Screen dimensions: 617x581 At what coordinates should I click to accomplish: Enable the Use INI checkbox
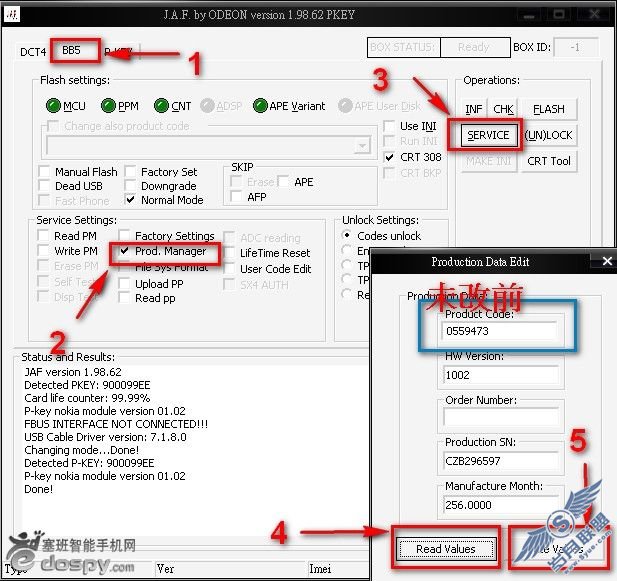coord(389,126)
